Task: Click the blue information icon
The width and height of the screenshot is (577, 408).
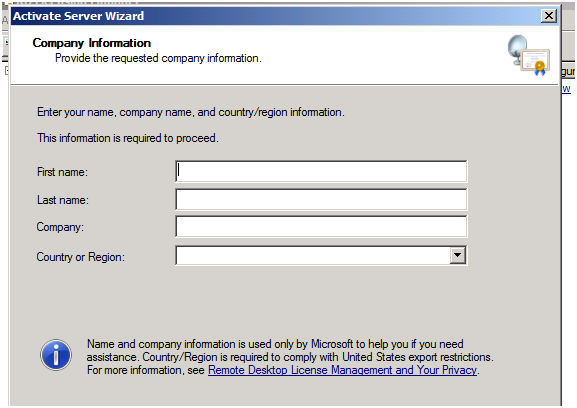Action: [56, 355]
